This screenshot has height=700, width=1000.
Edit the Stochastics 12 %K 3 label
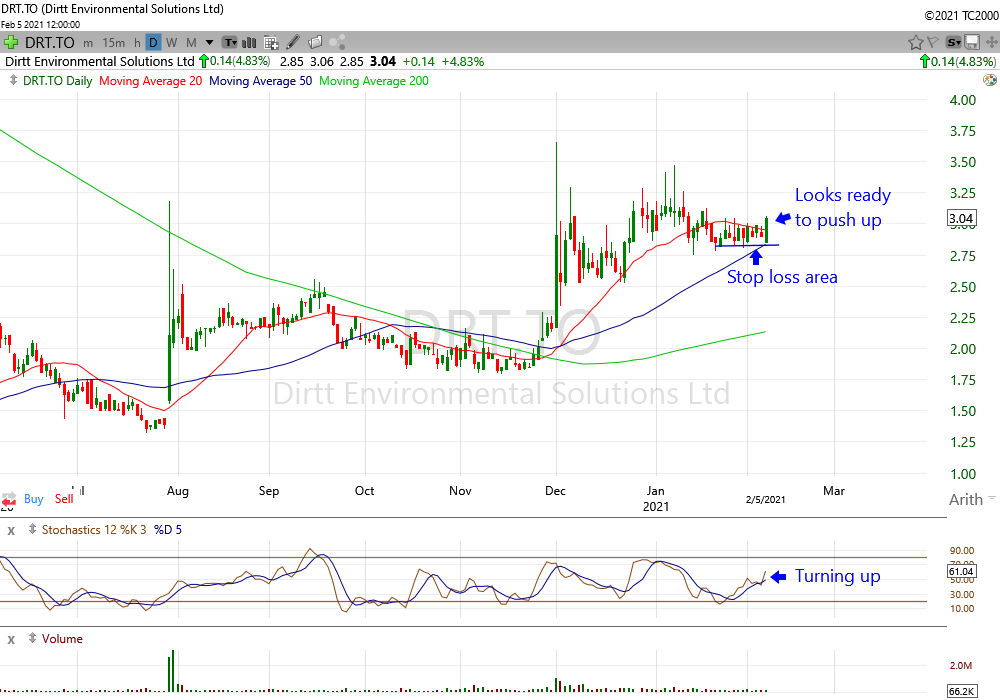click(x=94, y=530)
